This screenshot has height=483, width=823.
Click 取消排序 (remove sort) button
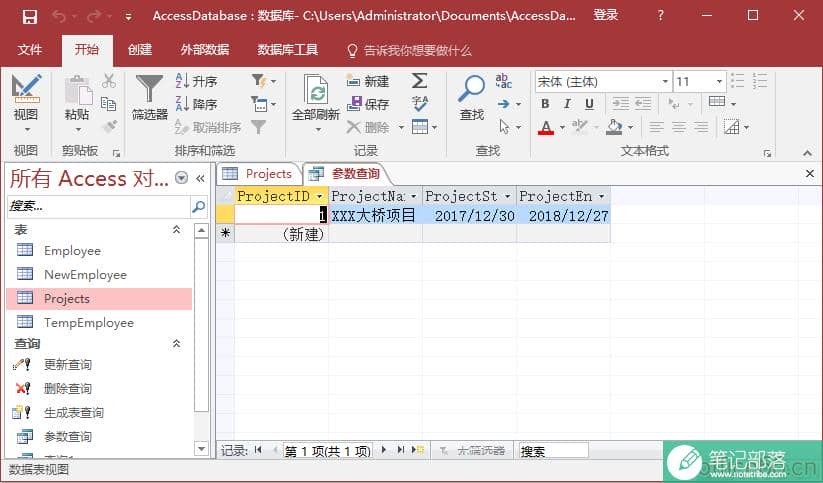208,127
